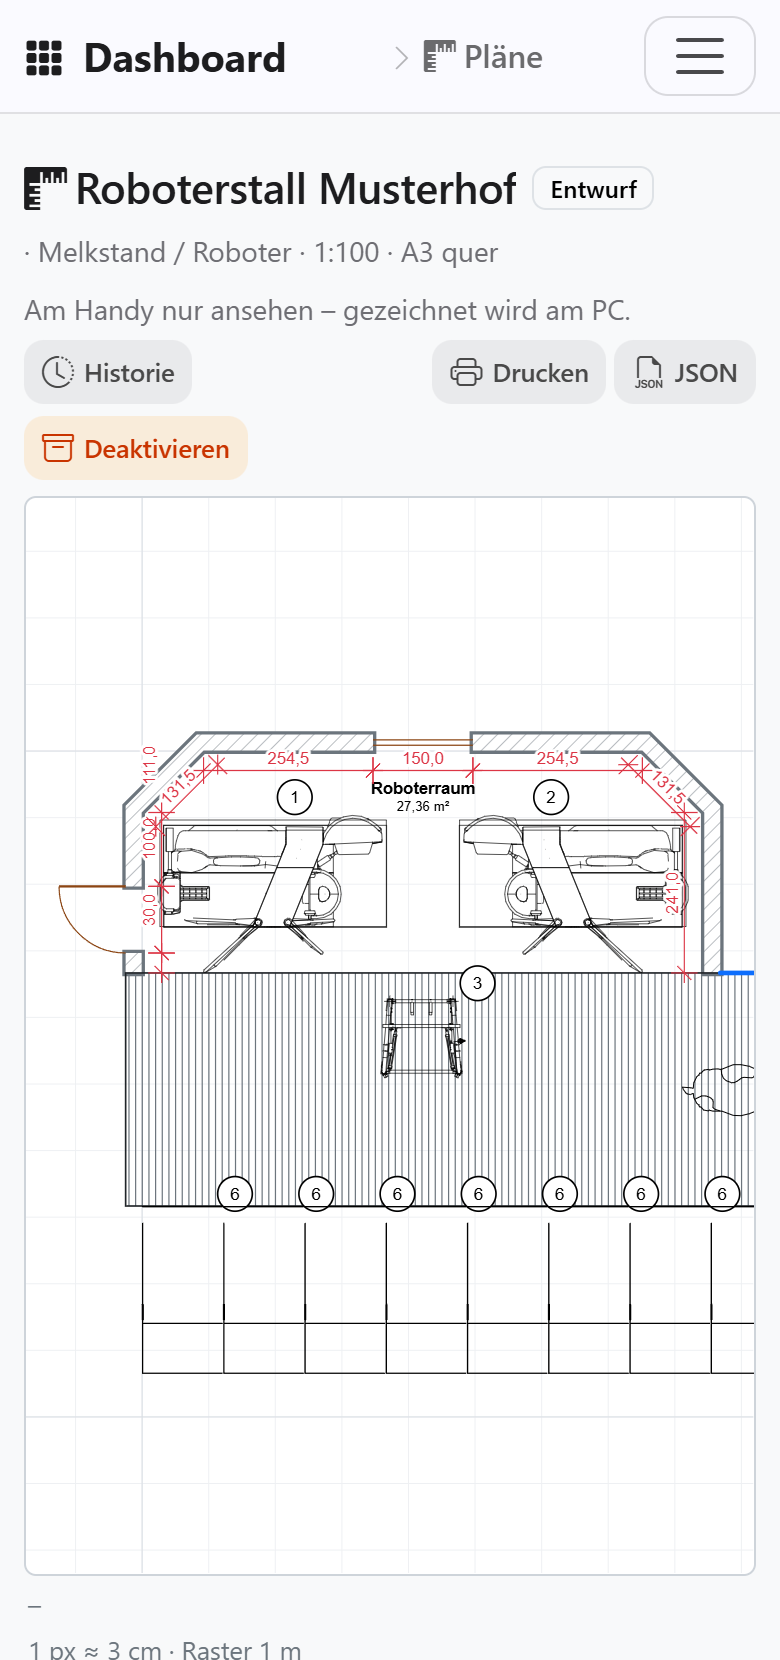The image size is (780, 1660).
Task: Click the ruler icon beside Roboterstall Musterhof
Action: [46, 189]
